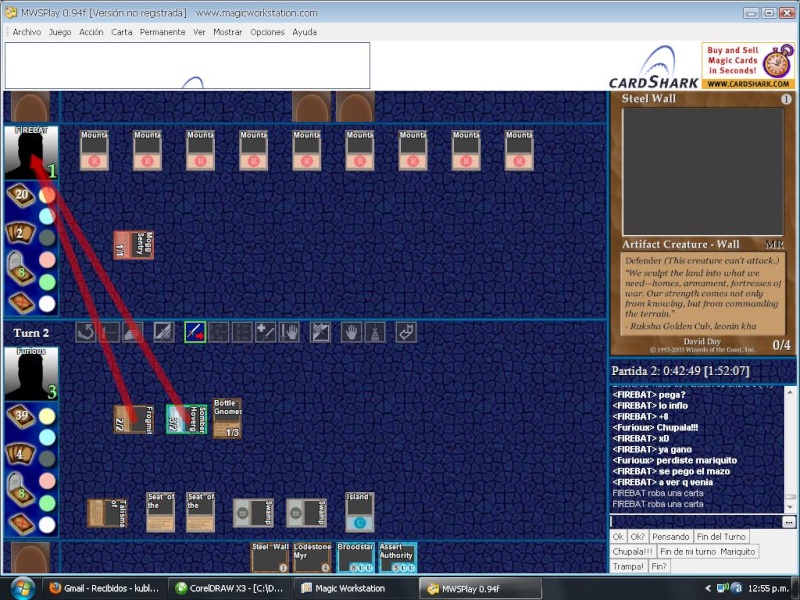Click the chat message input field
Viewport: 800px width, 600px height.
[696, 522]
